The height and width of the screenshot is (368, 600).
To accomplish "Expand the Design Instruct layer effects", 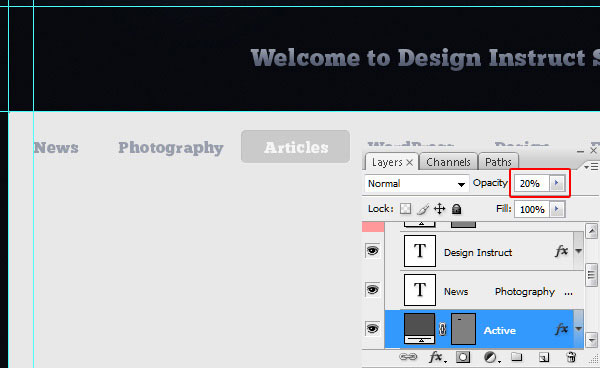I will pyautogui.click(x=579, y=251).
